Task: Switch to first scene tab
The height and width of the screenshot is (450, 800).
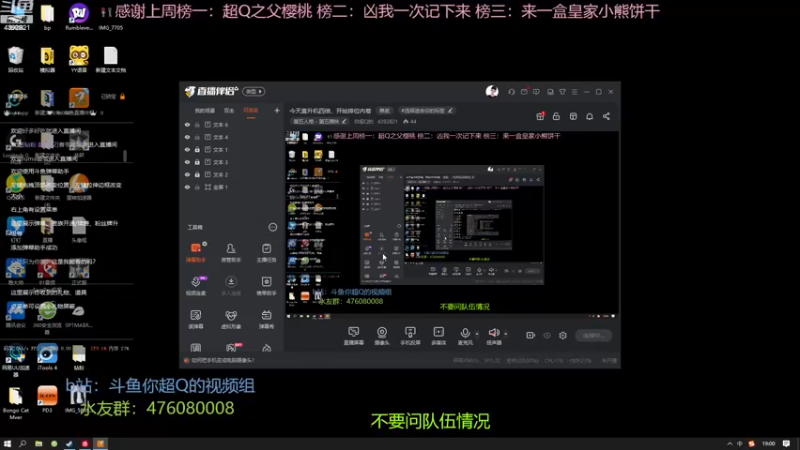Action: click(x=204, y=111)
